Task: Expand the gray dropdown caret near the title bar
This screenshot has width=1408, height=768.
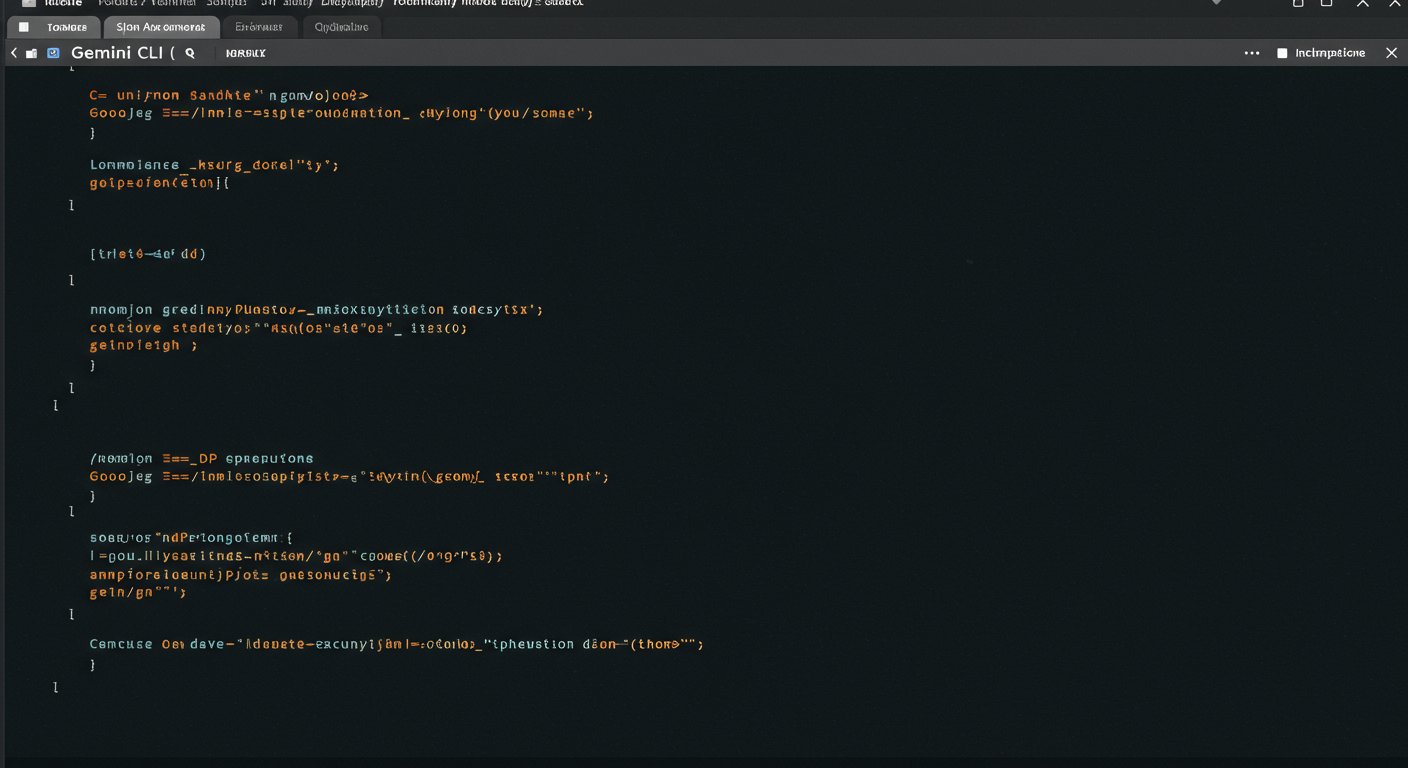Action: pyautogui.click(x=1216, y=3)
